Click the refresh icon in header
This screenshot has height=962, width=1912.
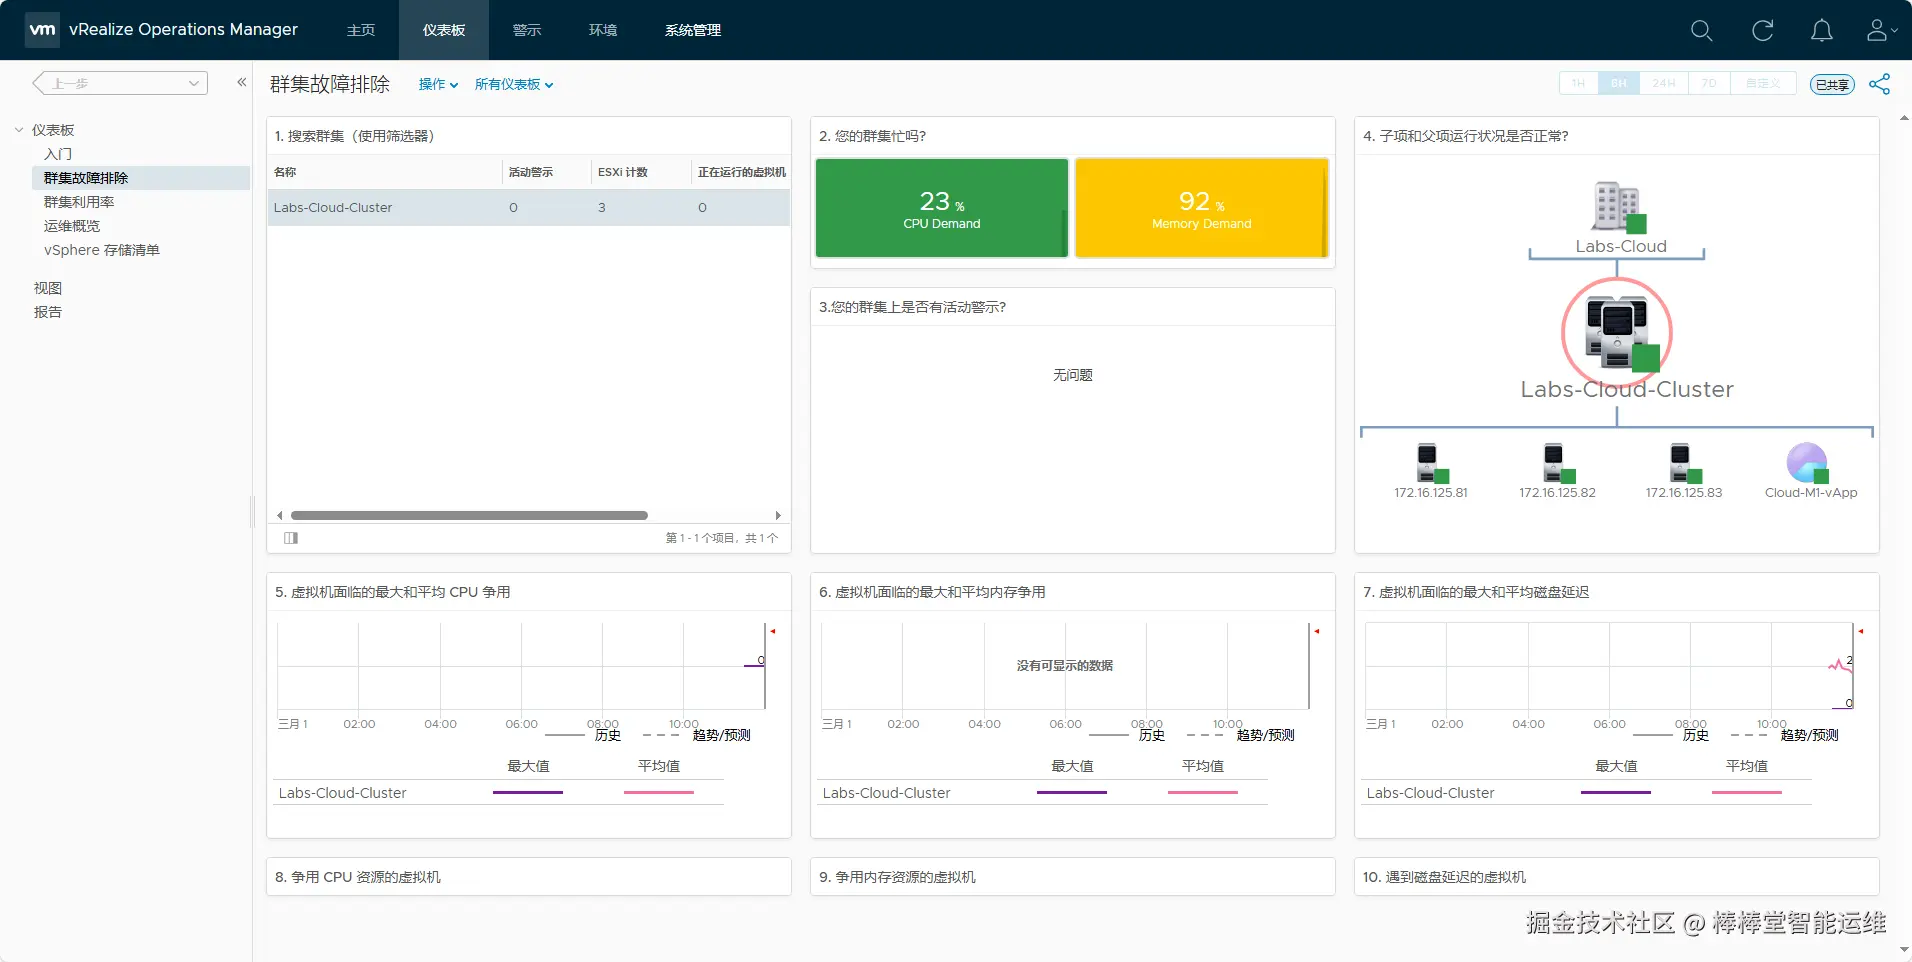1762,31
